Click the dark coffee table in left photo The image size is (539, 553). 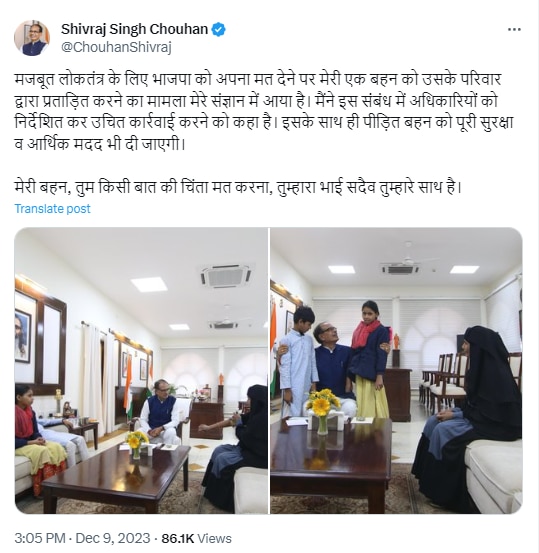(118, 474)
